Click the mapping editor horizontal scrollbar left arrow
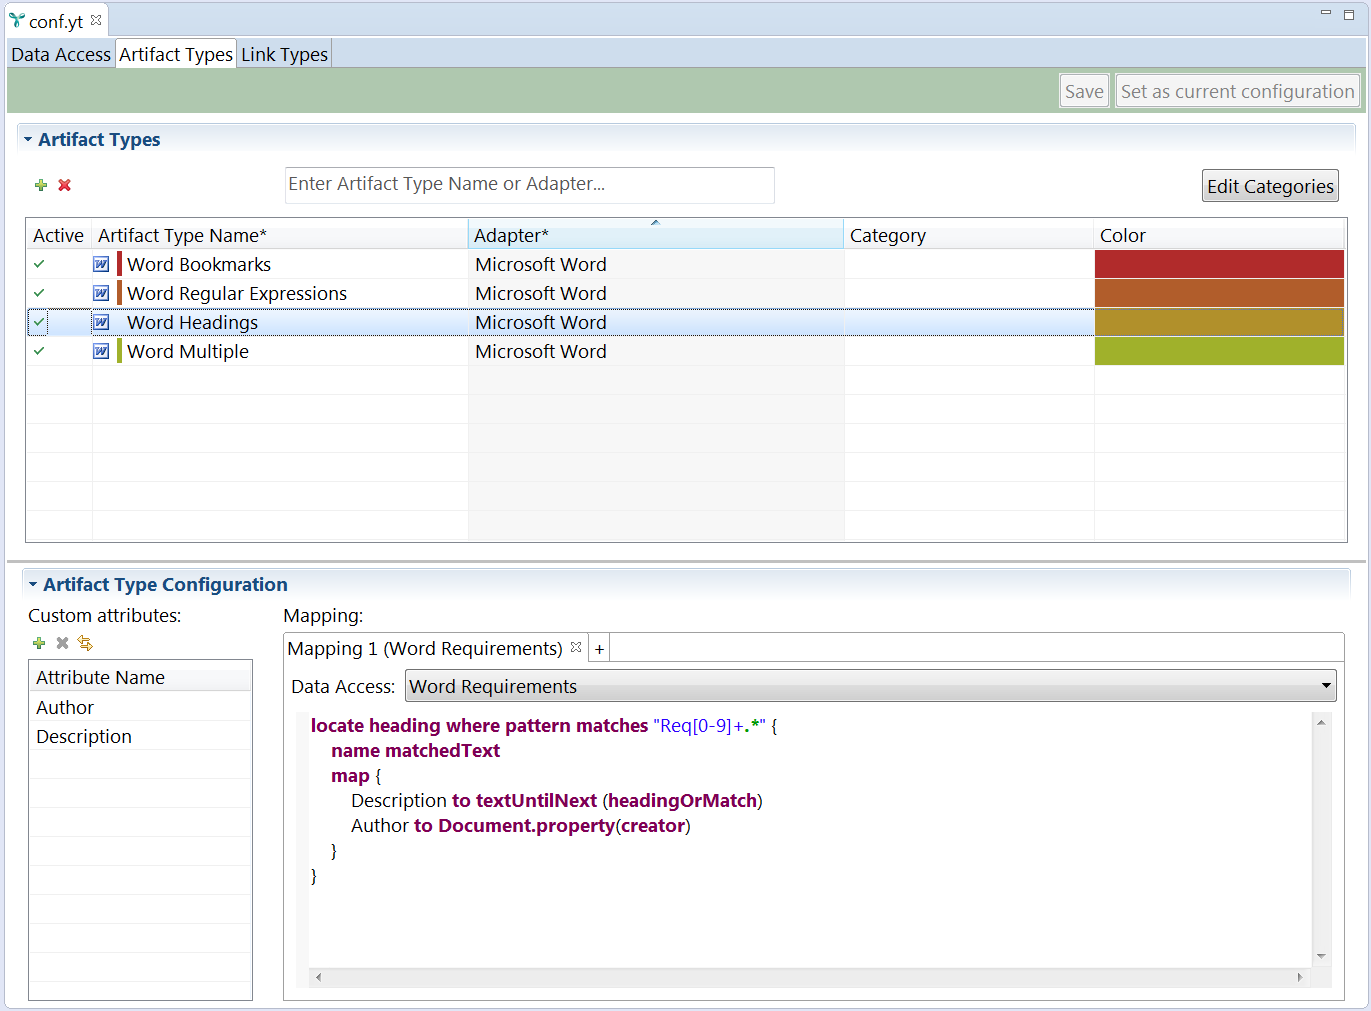This screenshot has width=1371, height=1011. (319, 977)
